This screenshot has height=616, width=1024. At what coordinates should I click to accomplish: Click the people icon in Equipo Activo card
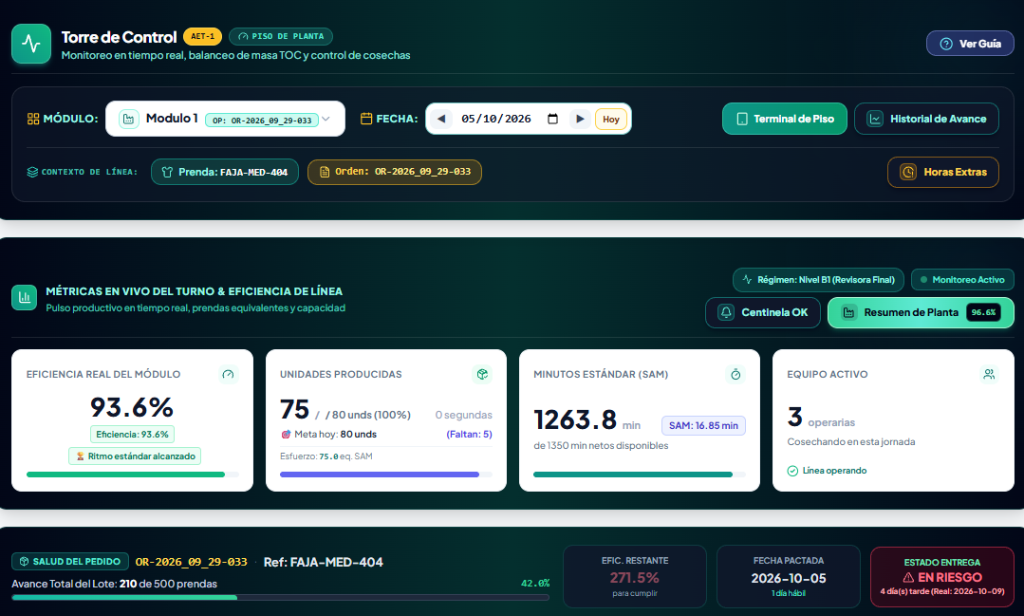click(x=989, y=374)
